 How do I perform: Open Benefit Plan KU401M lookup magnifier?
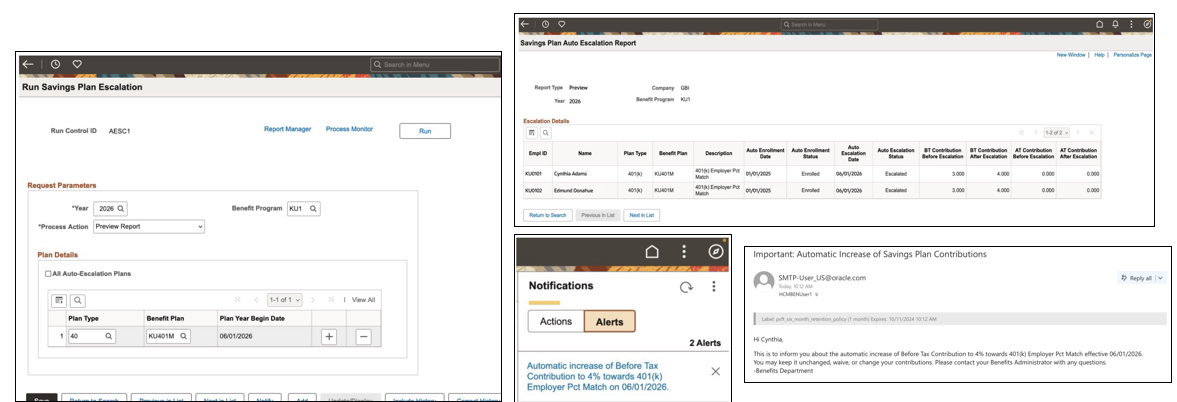click(x=183, y=337)
